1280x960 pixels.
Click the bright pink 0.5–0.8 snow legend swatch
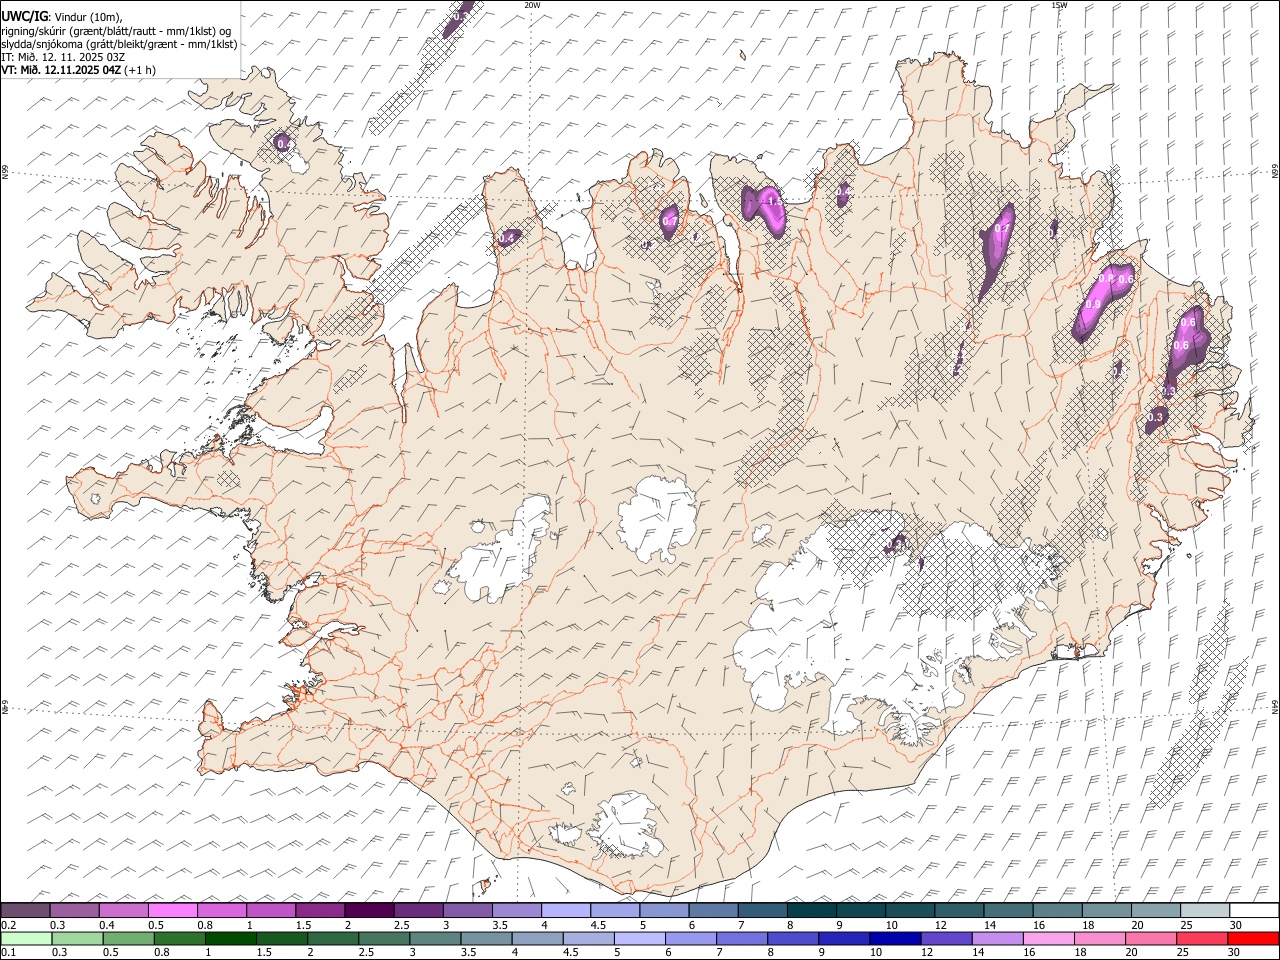pos(173,911)
